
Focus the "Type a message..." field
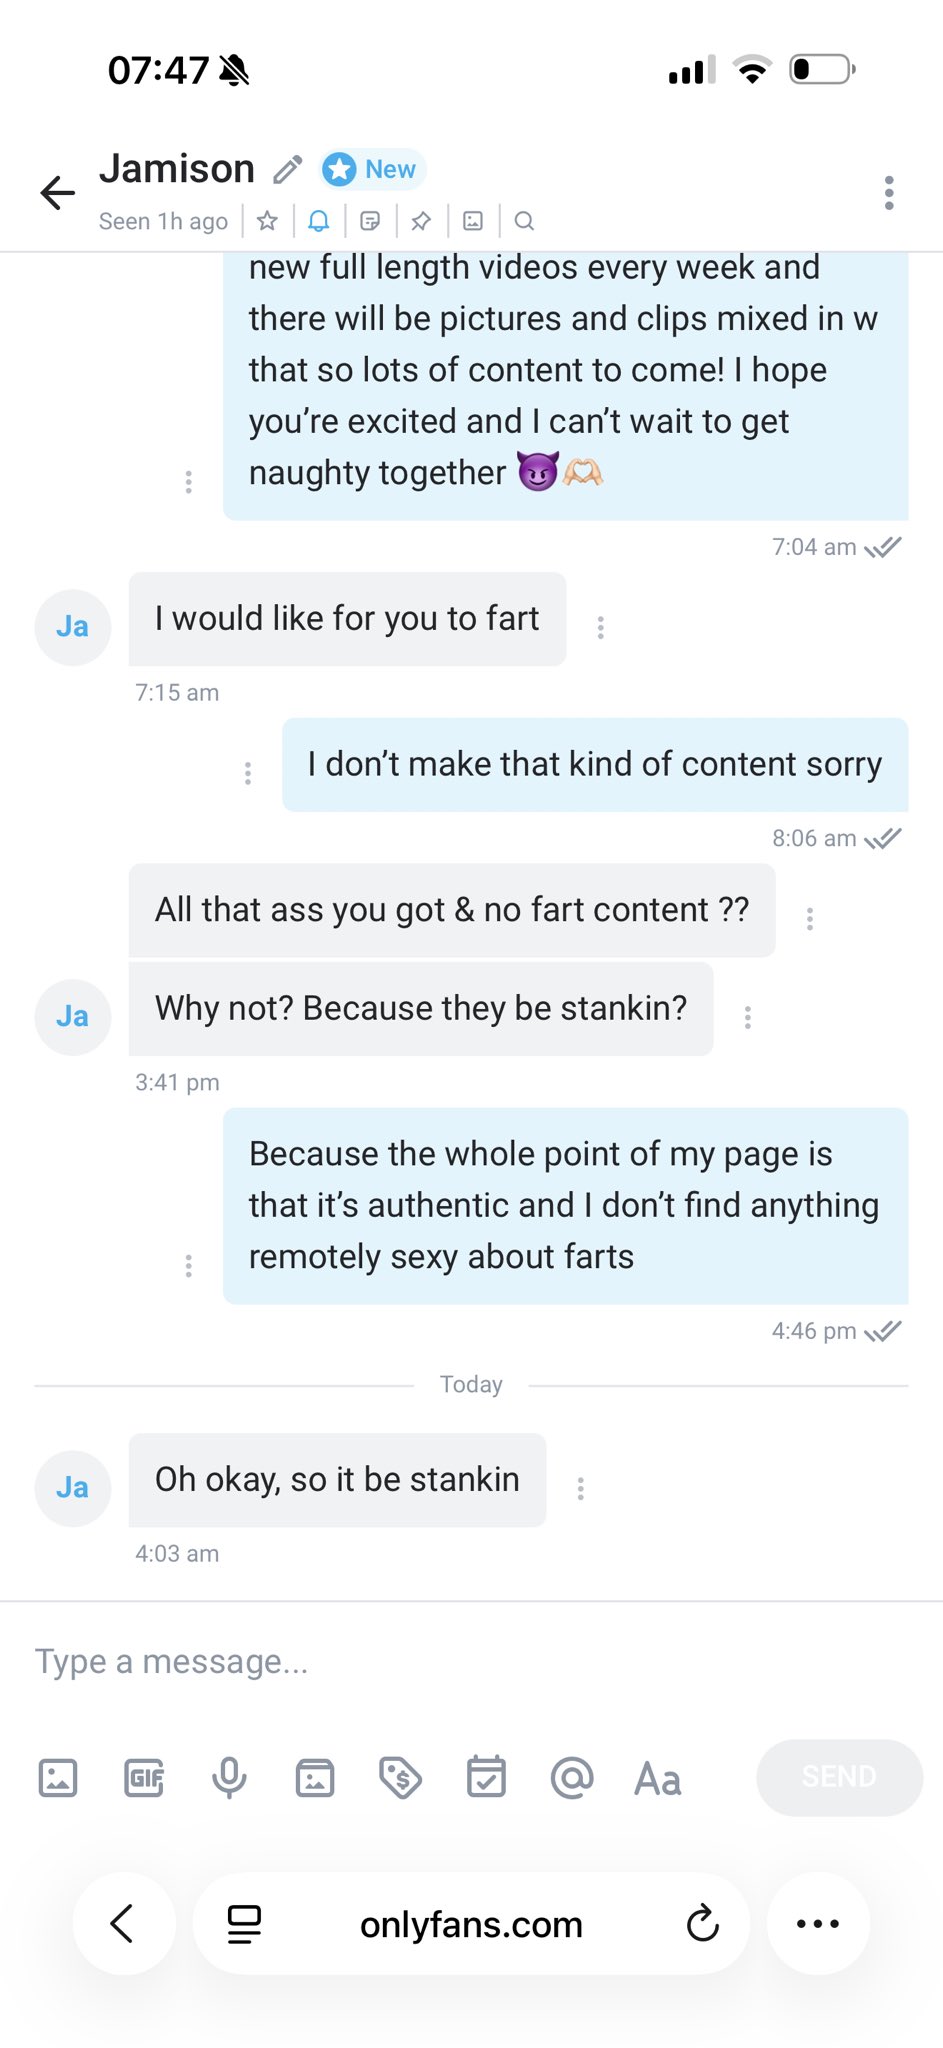[471, 1662]
